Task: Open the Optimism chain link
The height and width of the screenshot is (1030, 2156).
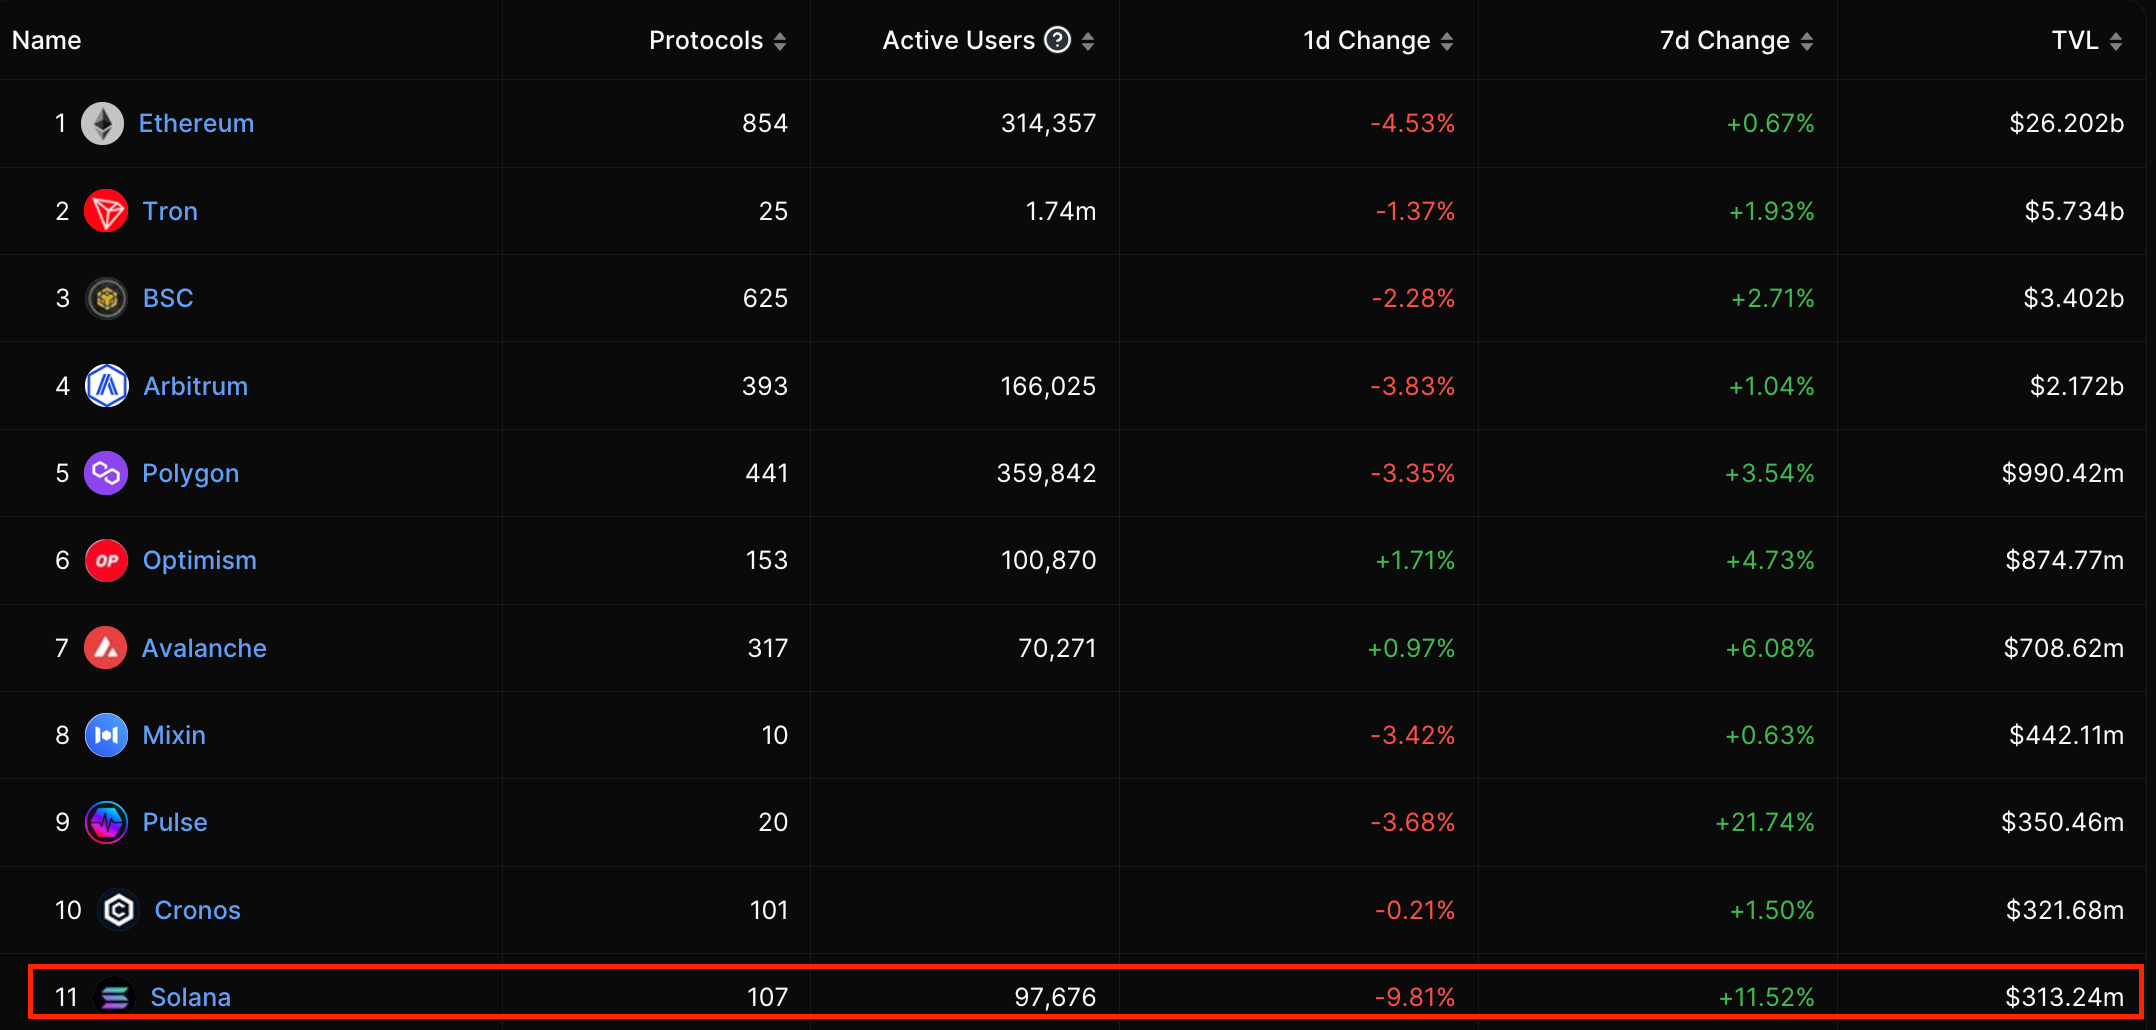Action: tap(199, 560)
